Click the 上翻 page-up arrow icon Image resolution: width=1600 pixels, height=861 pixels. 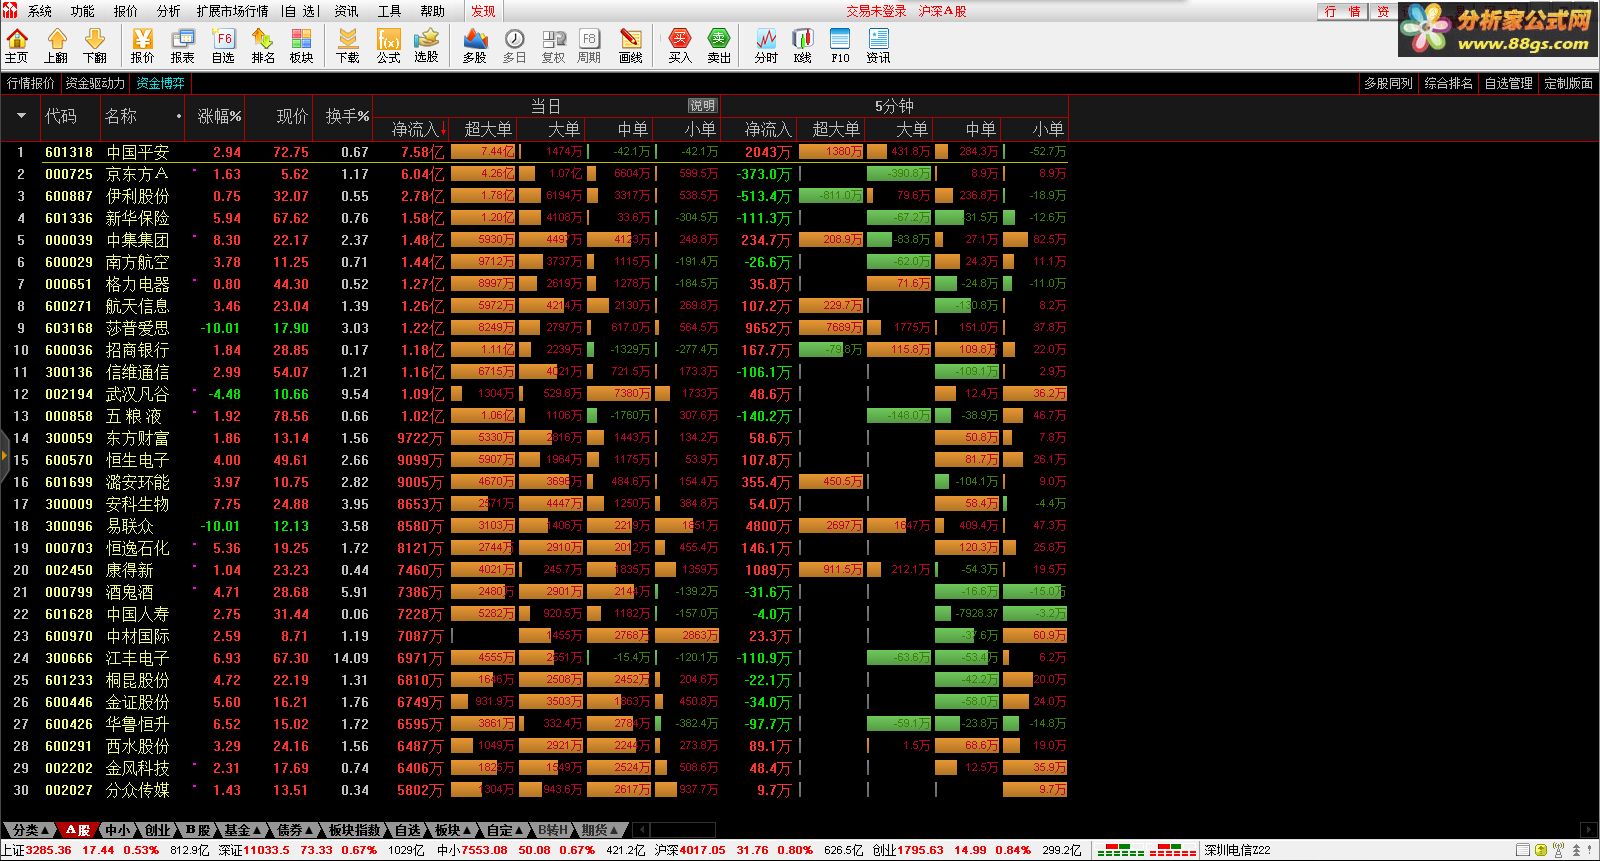tap(56, 46)
